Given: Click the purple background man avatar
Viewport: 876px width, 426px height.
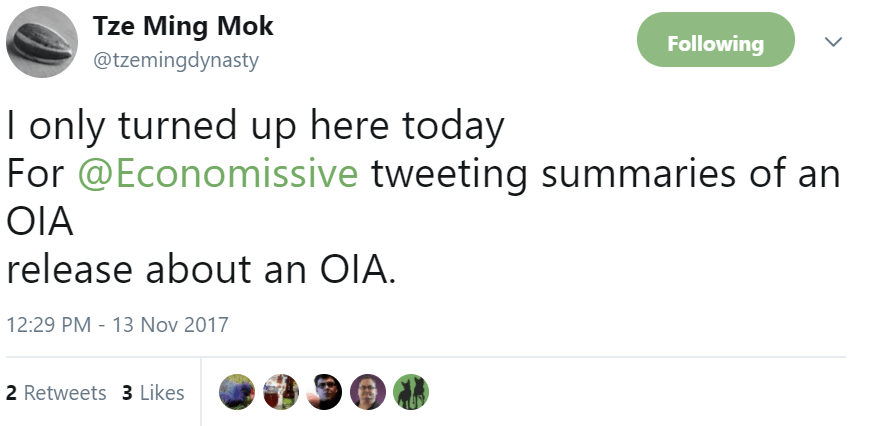Looking at the screenshot, I should click(x=367, y=392).
